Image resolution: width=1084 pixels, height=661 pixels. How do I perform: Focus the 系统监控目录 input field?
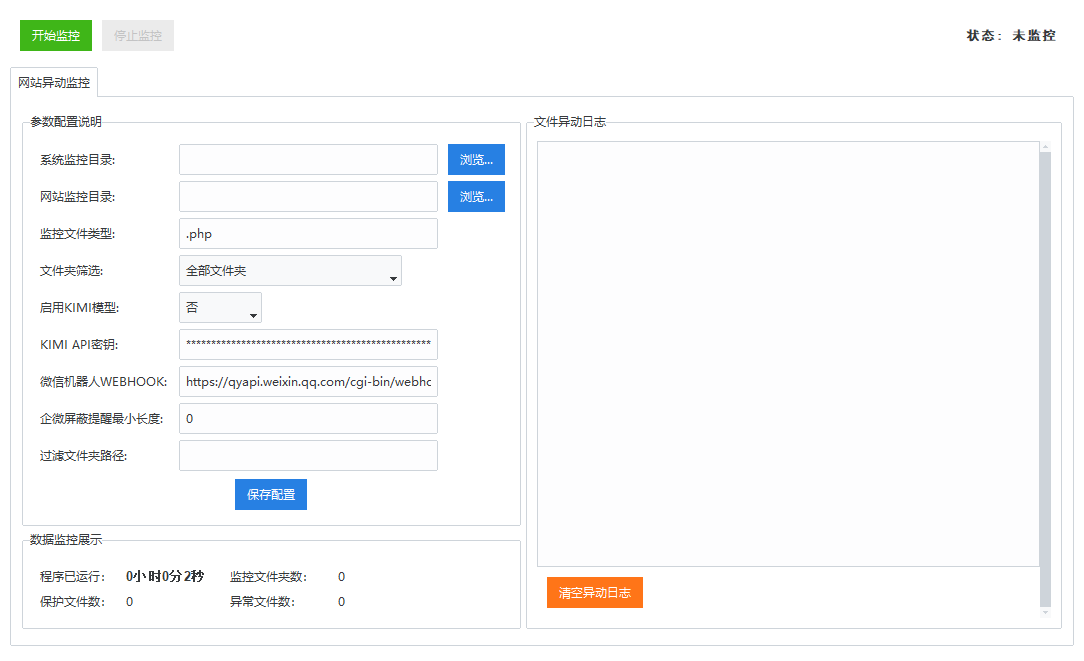[x=308, y=160]
